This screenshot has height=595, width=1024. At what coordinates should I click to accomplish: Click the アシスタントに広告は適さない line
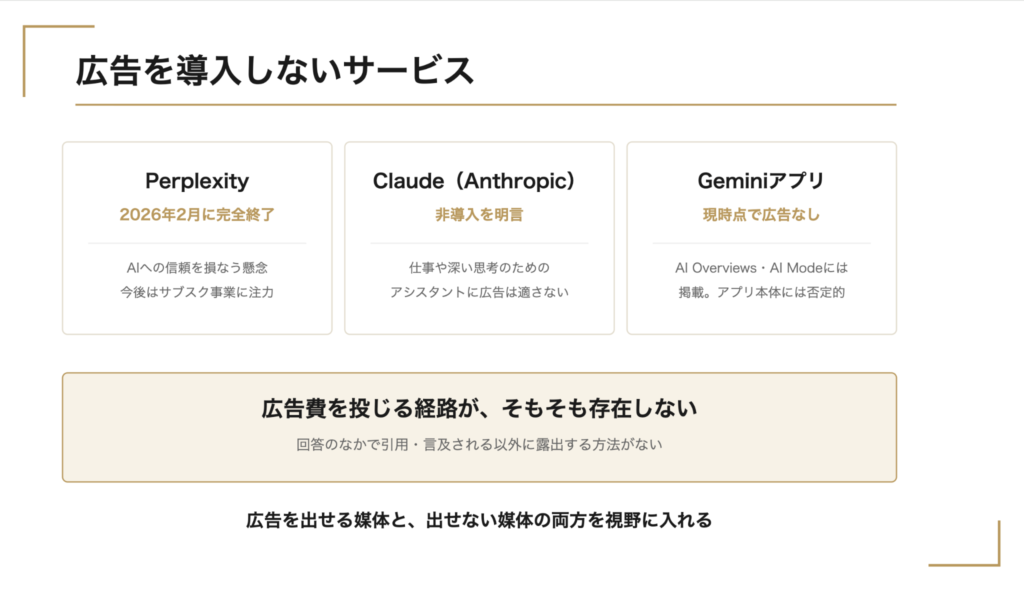coord(479,292)
